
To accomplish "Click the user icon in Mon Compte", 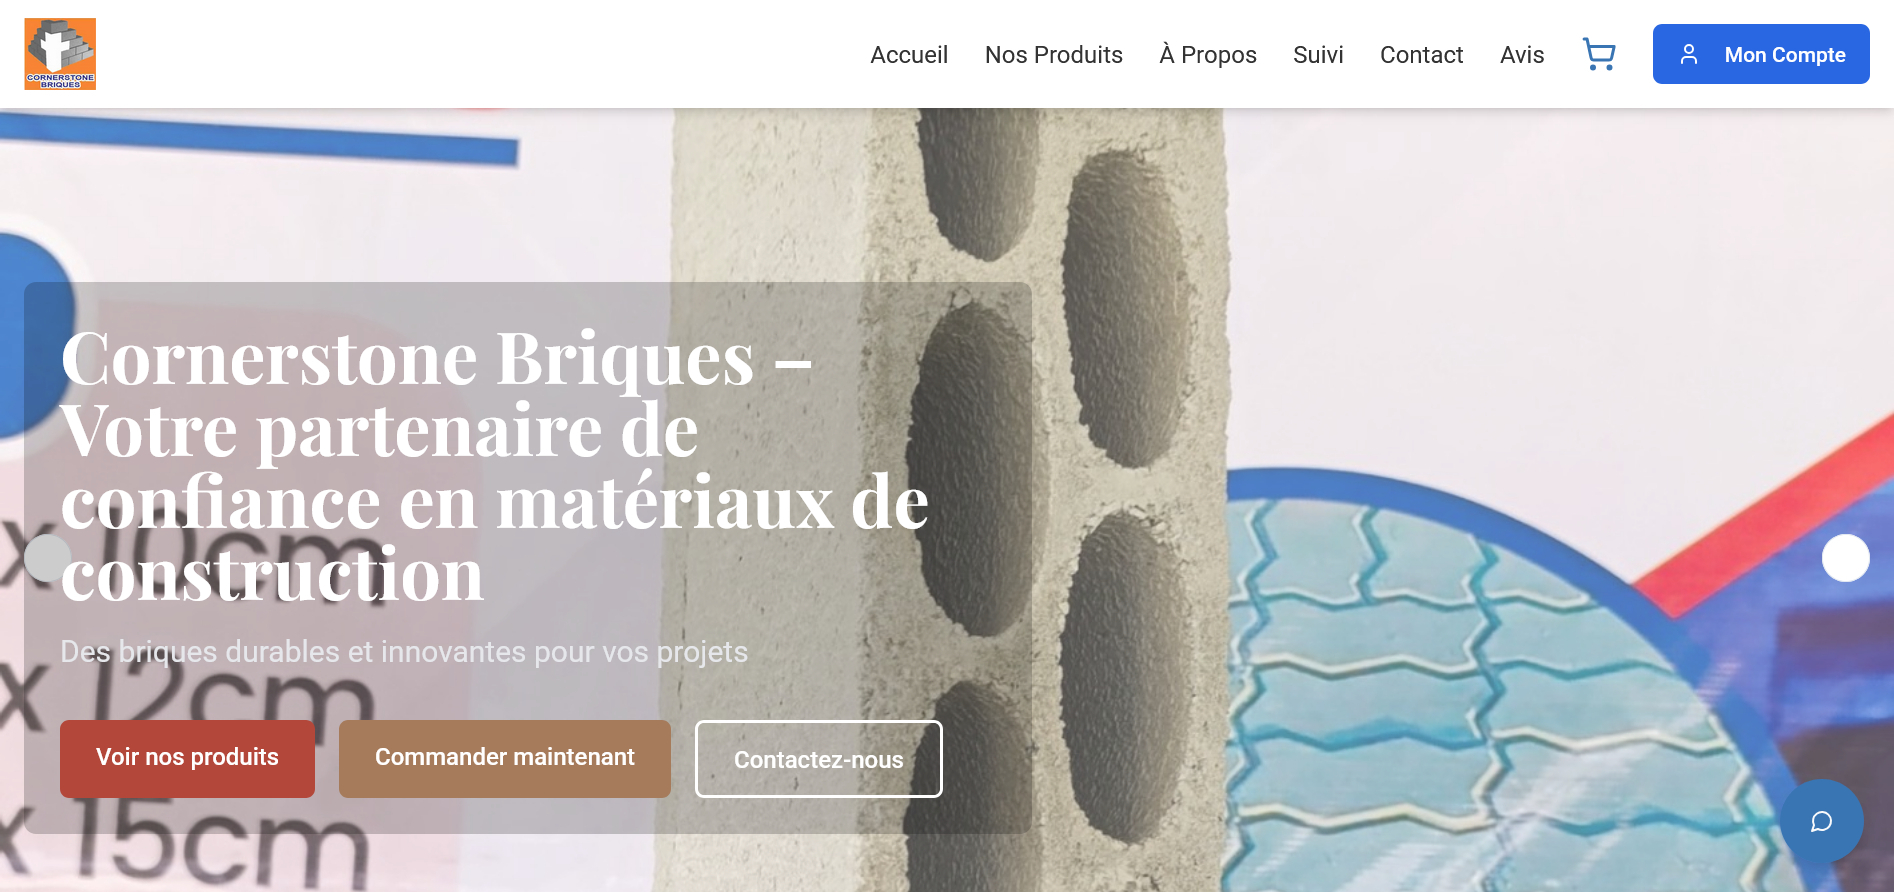I will (x=1689, y=54).
